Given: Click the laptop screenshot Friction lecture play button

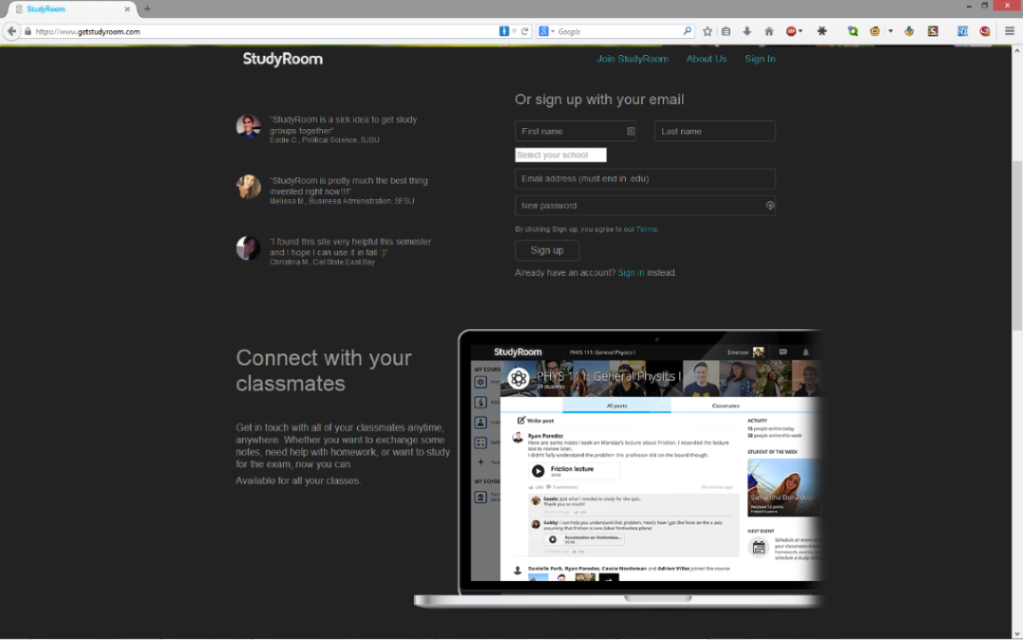Looking at the screenshot, I should [538, 470].
